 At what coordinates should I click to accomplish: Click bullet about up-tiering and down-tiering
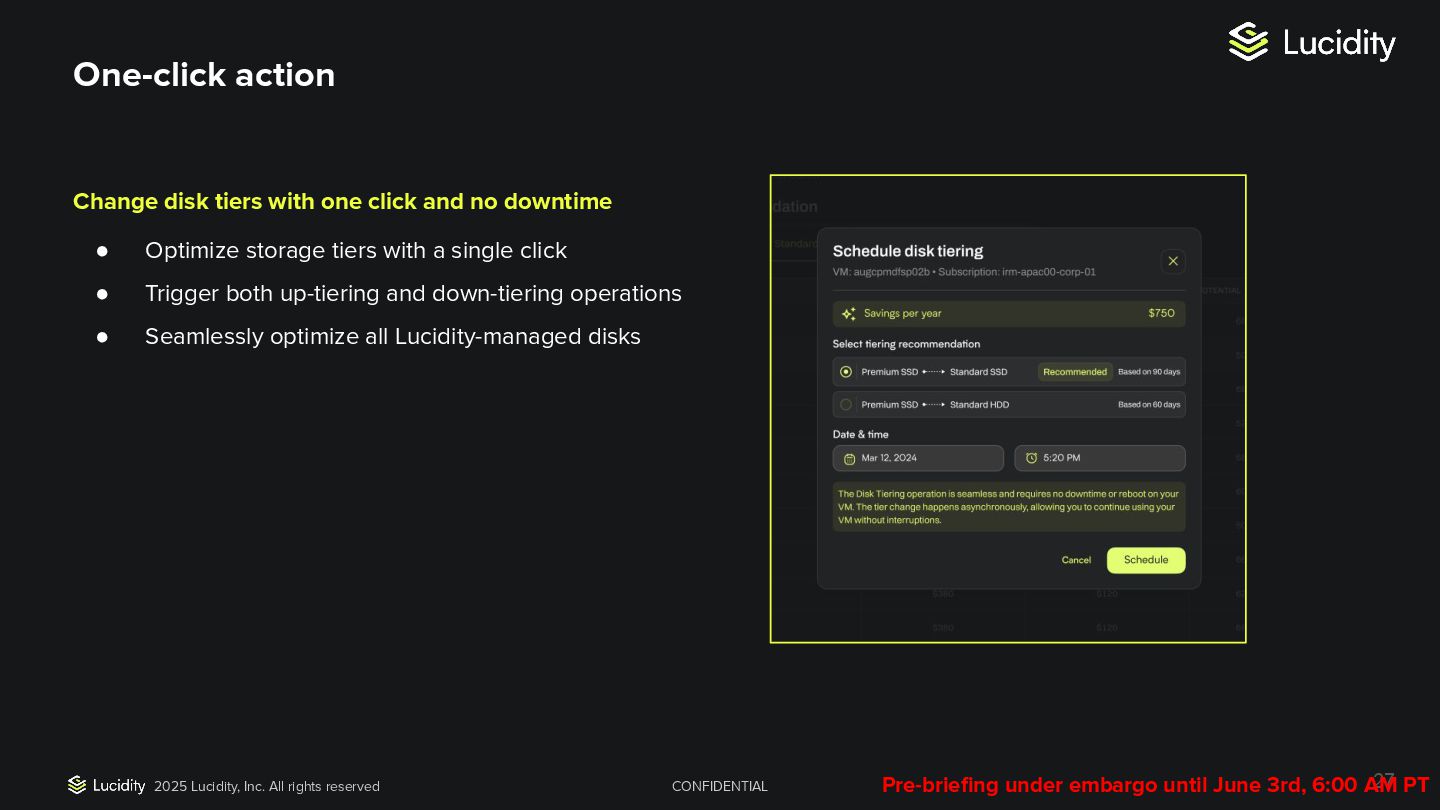click(413, 294)
